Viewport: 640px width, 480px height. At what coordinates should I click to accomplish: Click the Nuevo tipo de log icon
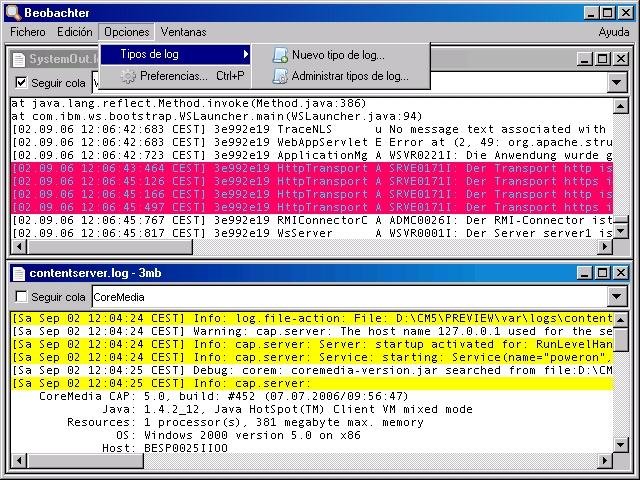[280, 55]
